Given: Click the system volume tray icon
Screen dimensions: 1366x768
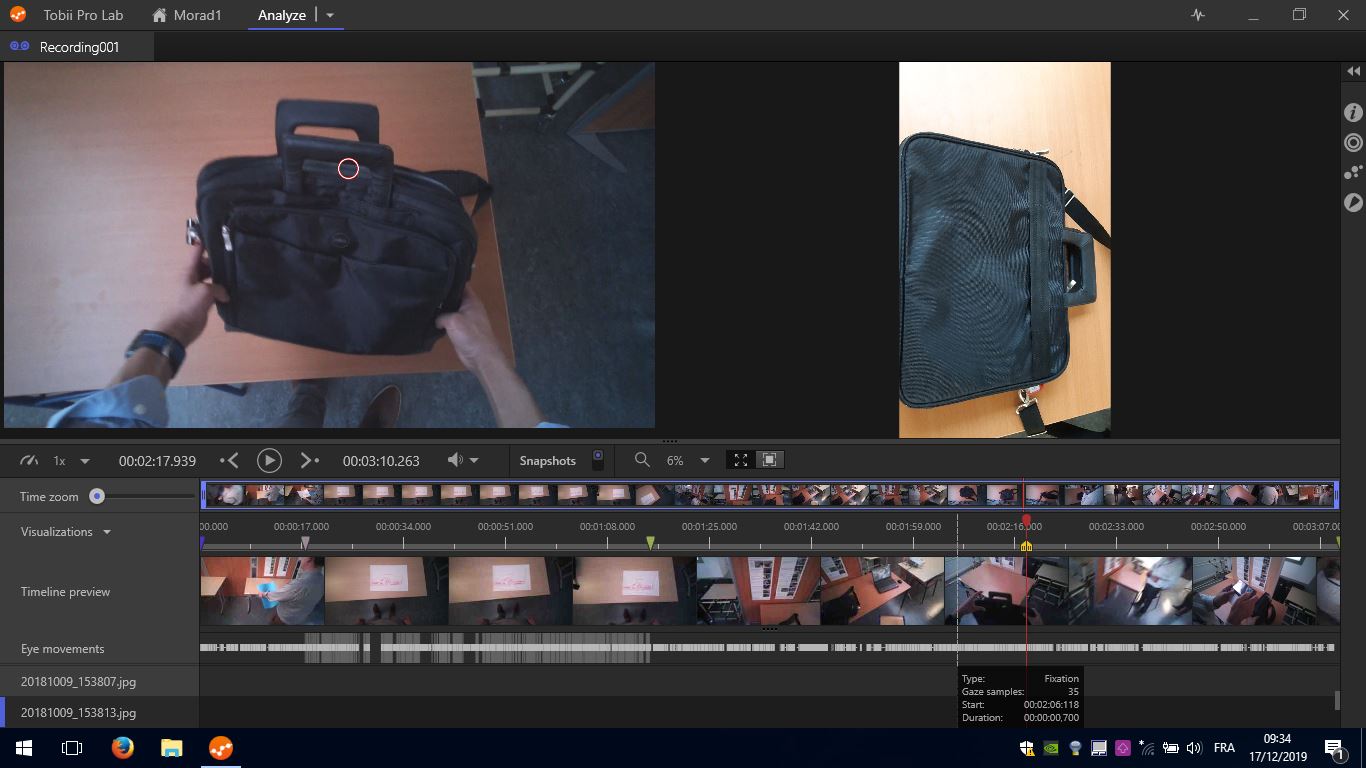Looking at the screenshot, I should point(1193,748).
